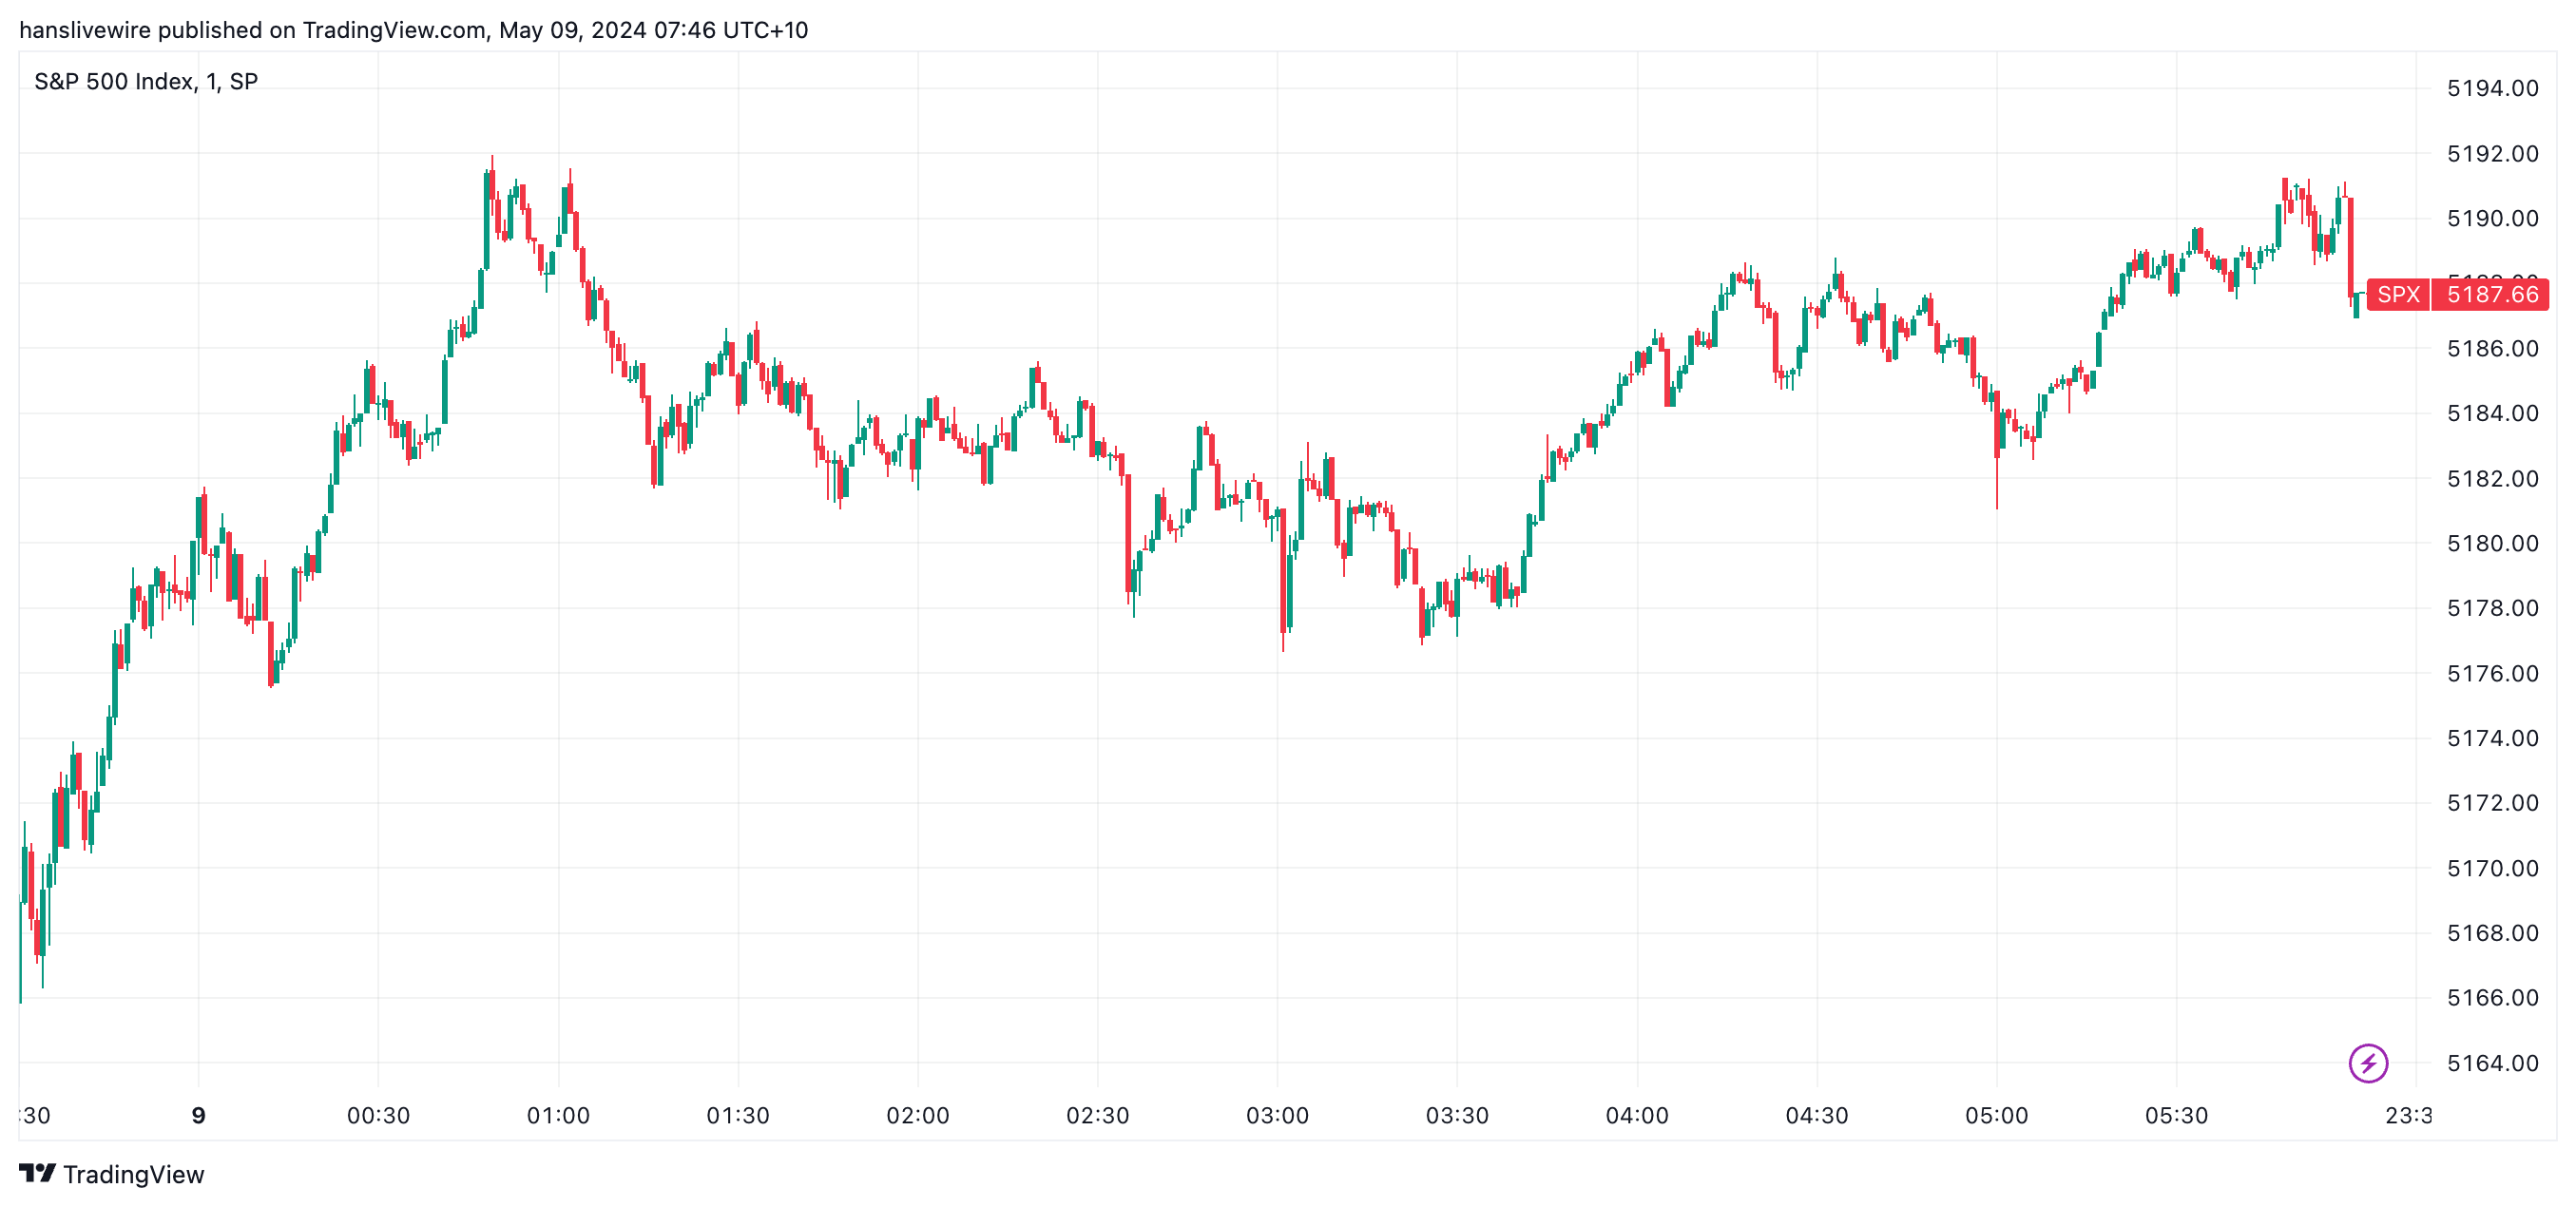Image resolution: width=2576 pixels, height=1207 pixels.
Task: Click the 5180.00 price scale label
Action: [x=2492, y=543]
